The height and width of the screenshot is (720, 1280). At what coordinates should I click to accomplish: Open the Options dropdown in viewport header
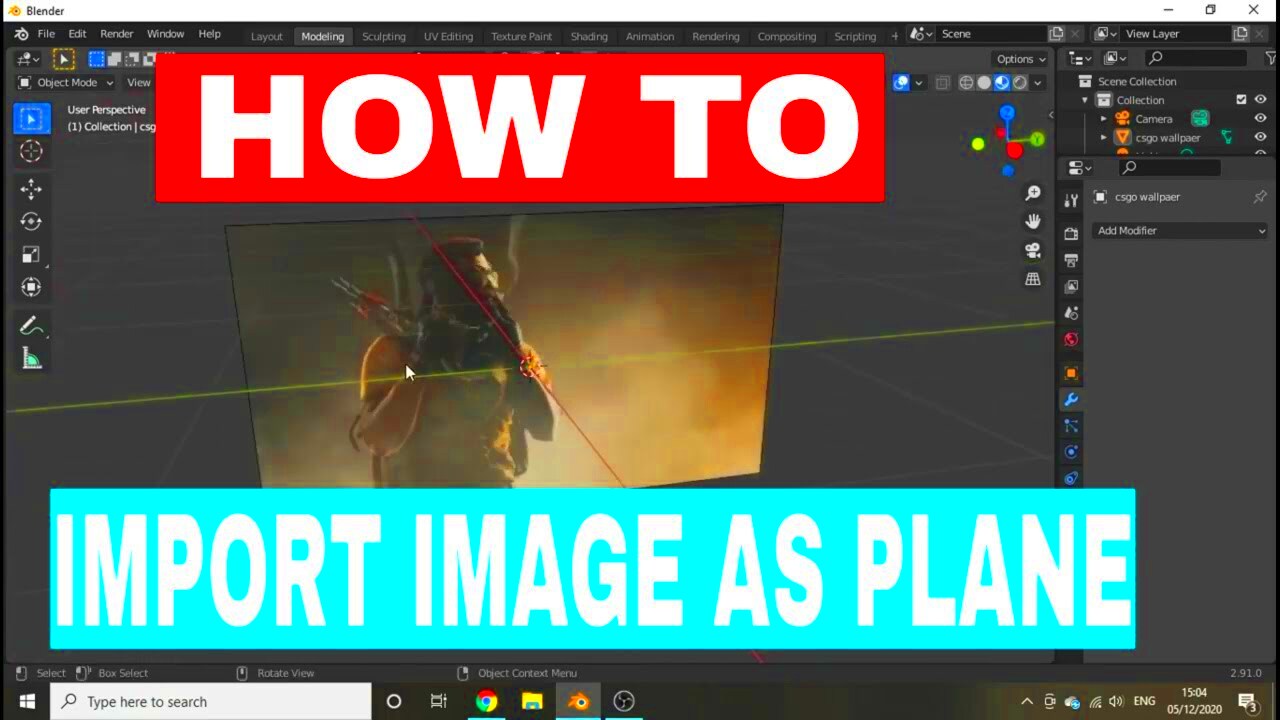1021,59
